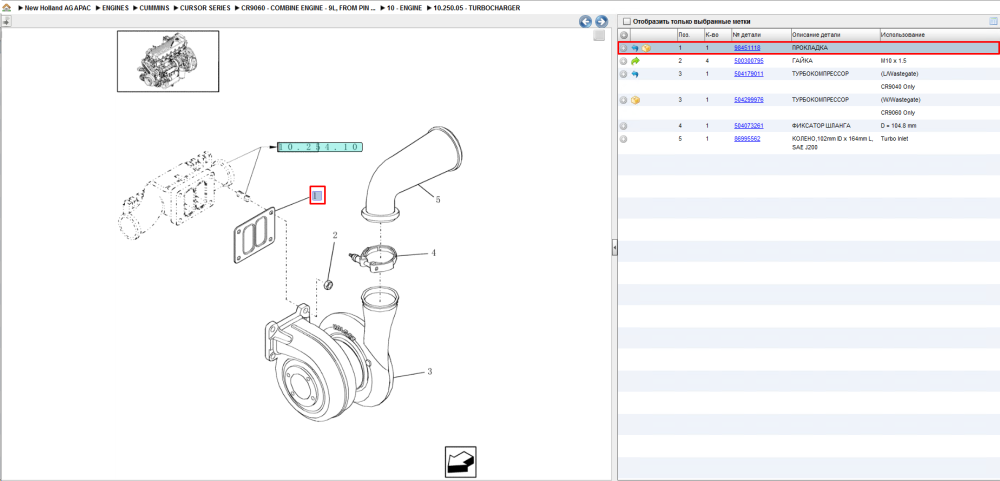Click the '(L/Wastegate)' usage cell
Screen dimensions: 1000x481
[x=899, y=74]
